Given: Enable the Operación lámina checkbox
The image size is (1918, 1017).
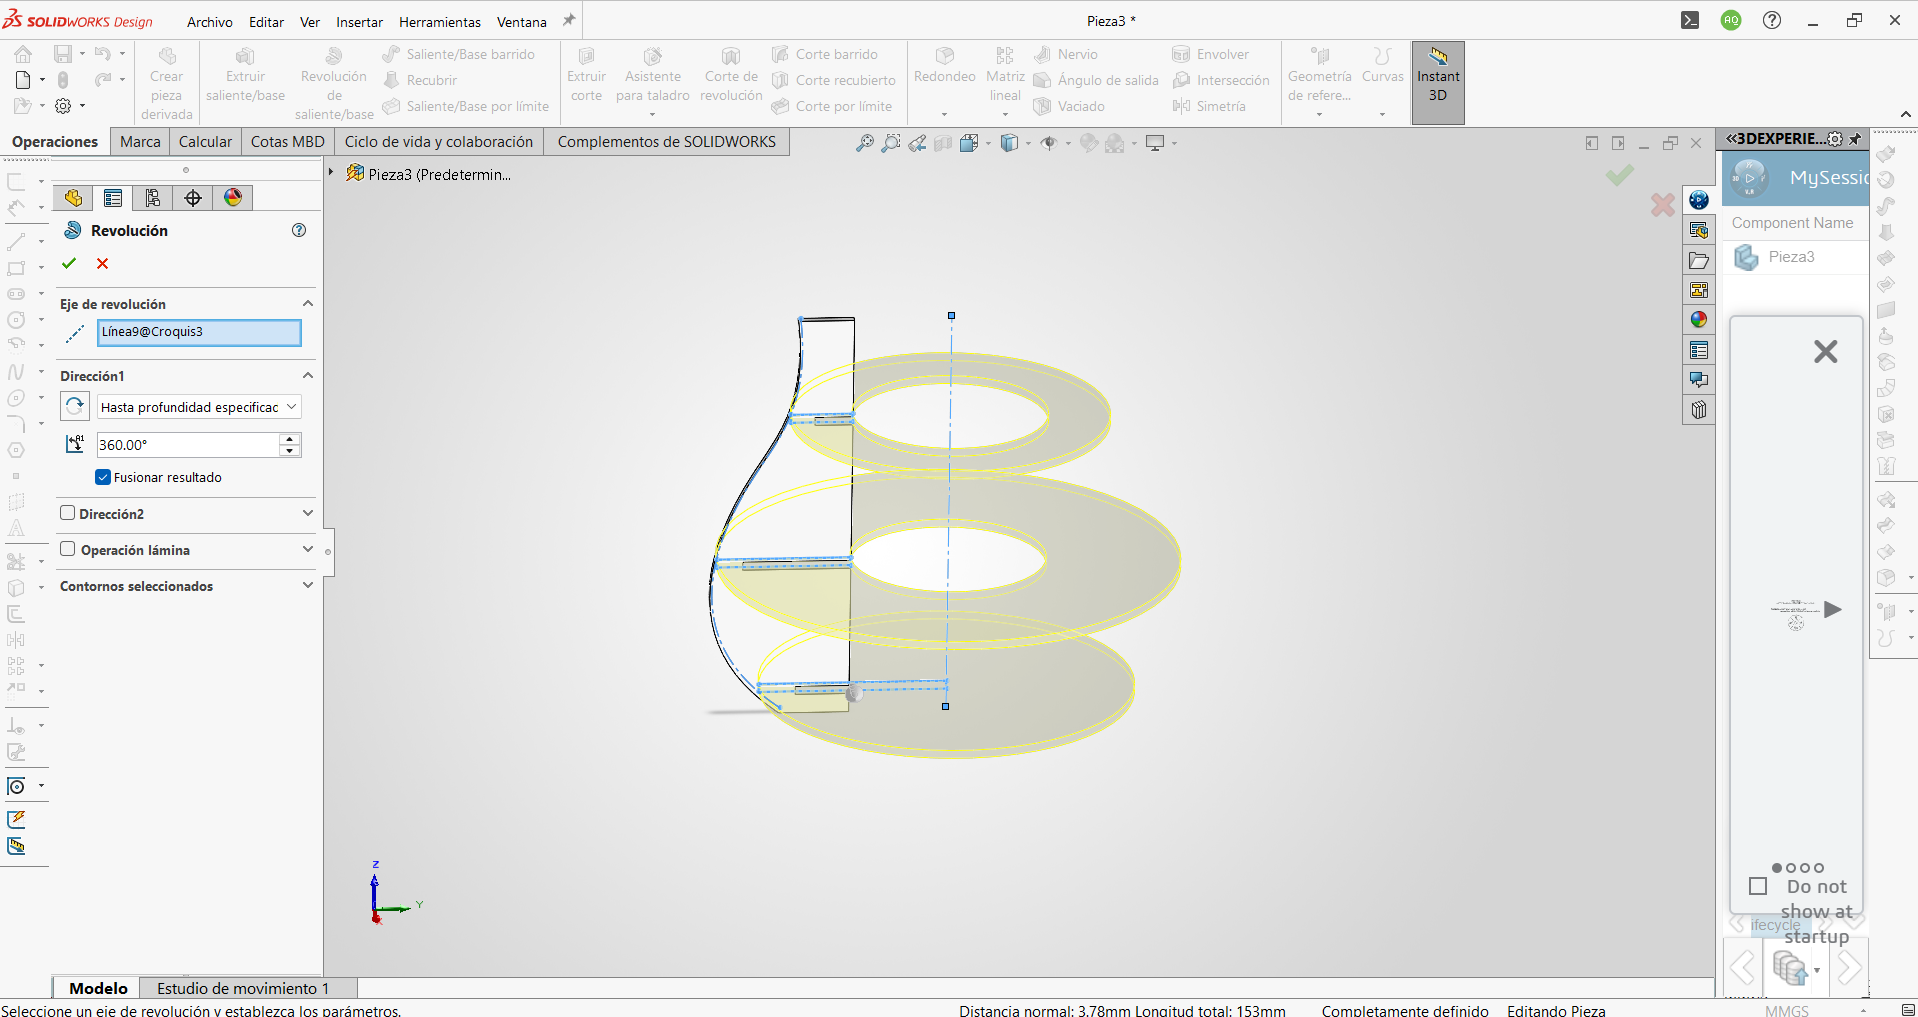Looking at the screenshot, I should 68,549.
